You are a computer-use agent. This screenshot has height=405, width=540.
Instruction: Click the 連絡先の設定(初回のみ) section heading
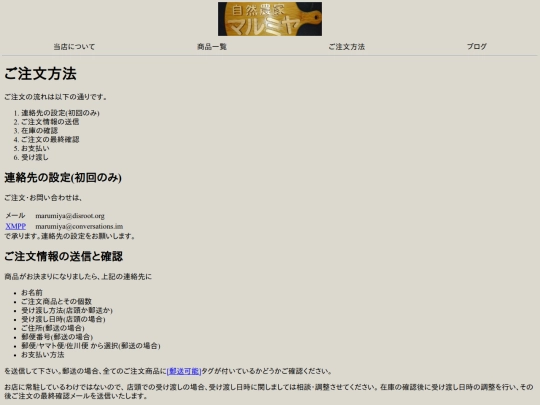(63, 178)
